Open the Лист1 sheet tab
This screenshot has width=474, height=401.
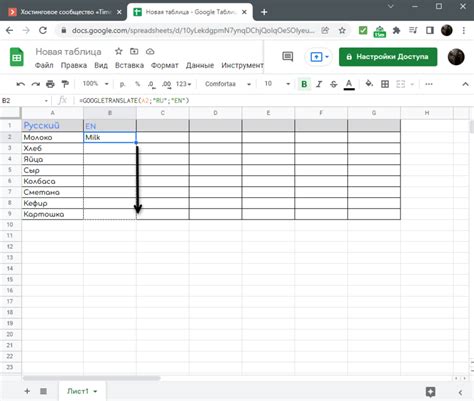tap(82, 391)
